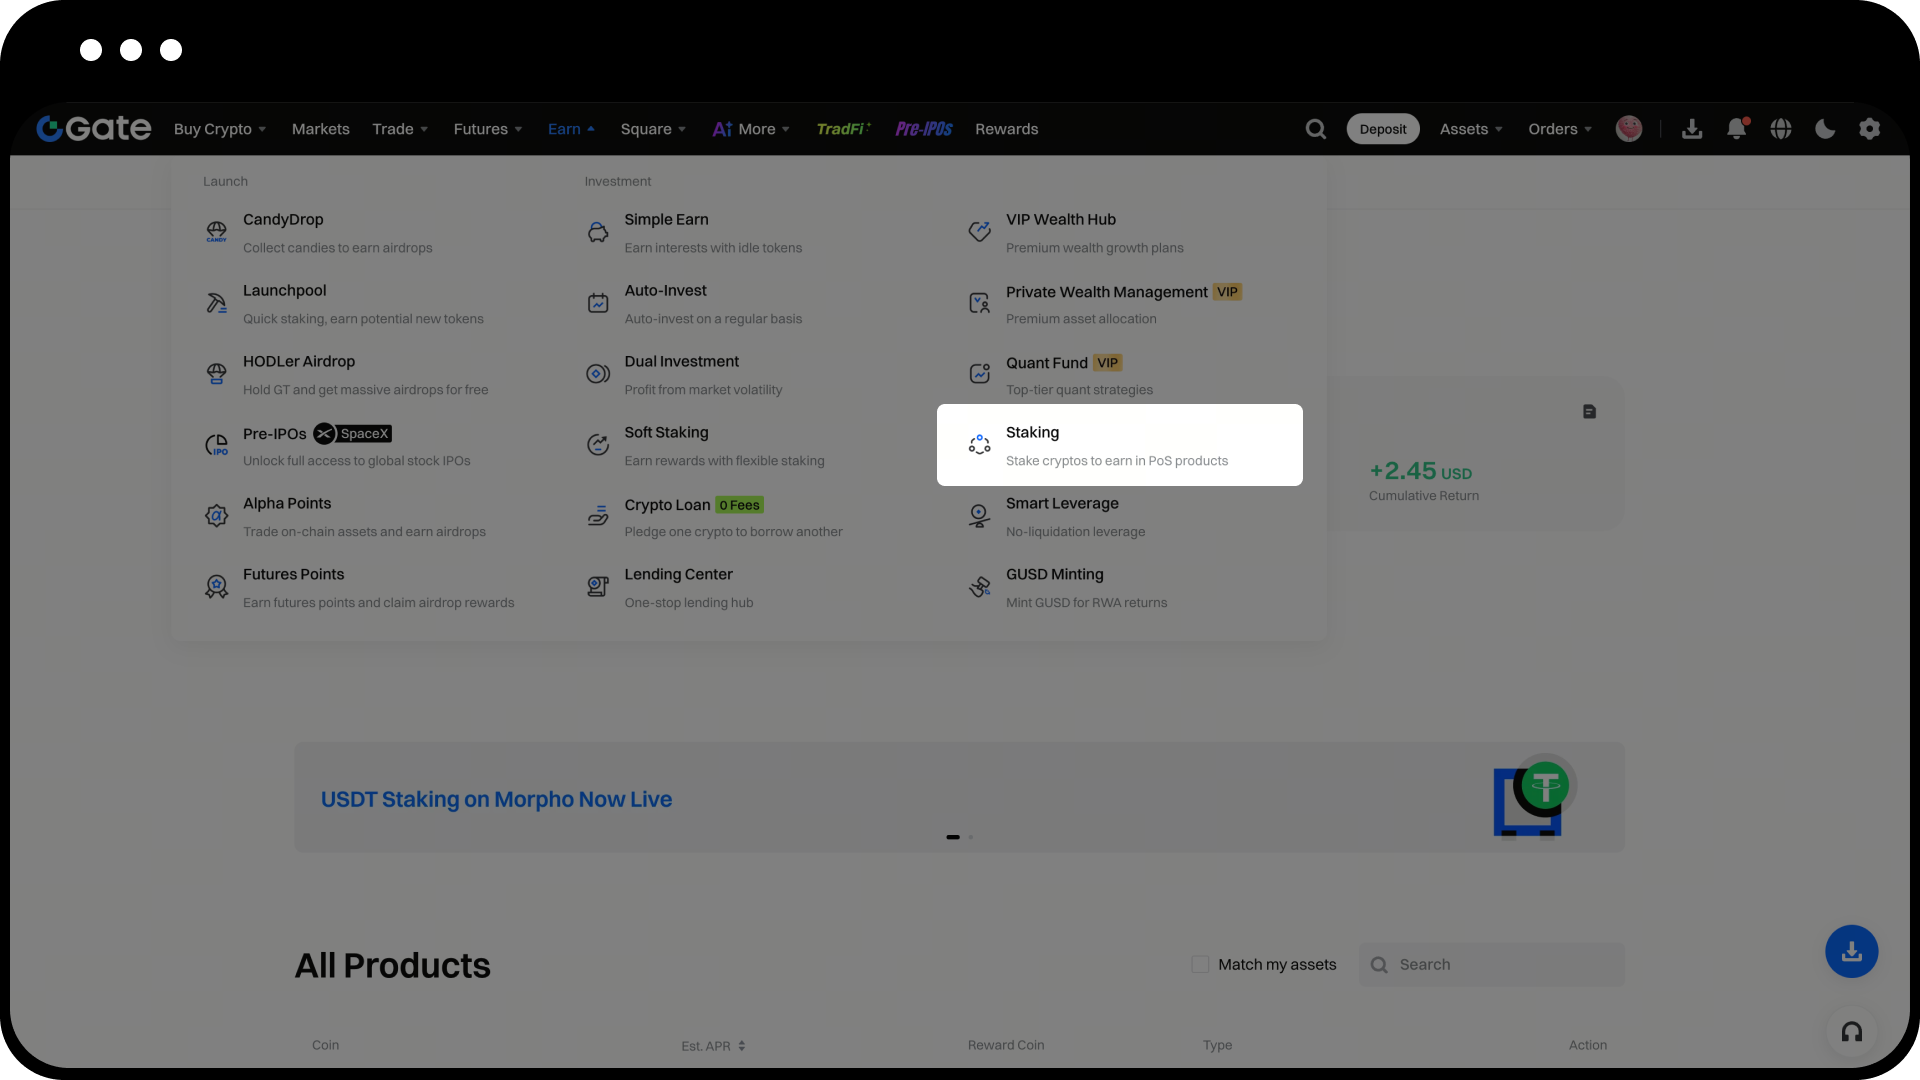
Task: Open the notifications bell icon
Action: pos(1737,129)
